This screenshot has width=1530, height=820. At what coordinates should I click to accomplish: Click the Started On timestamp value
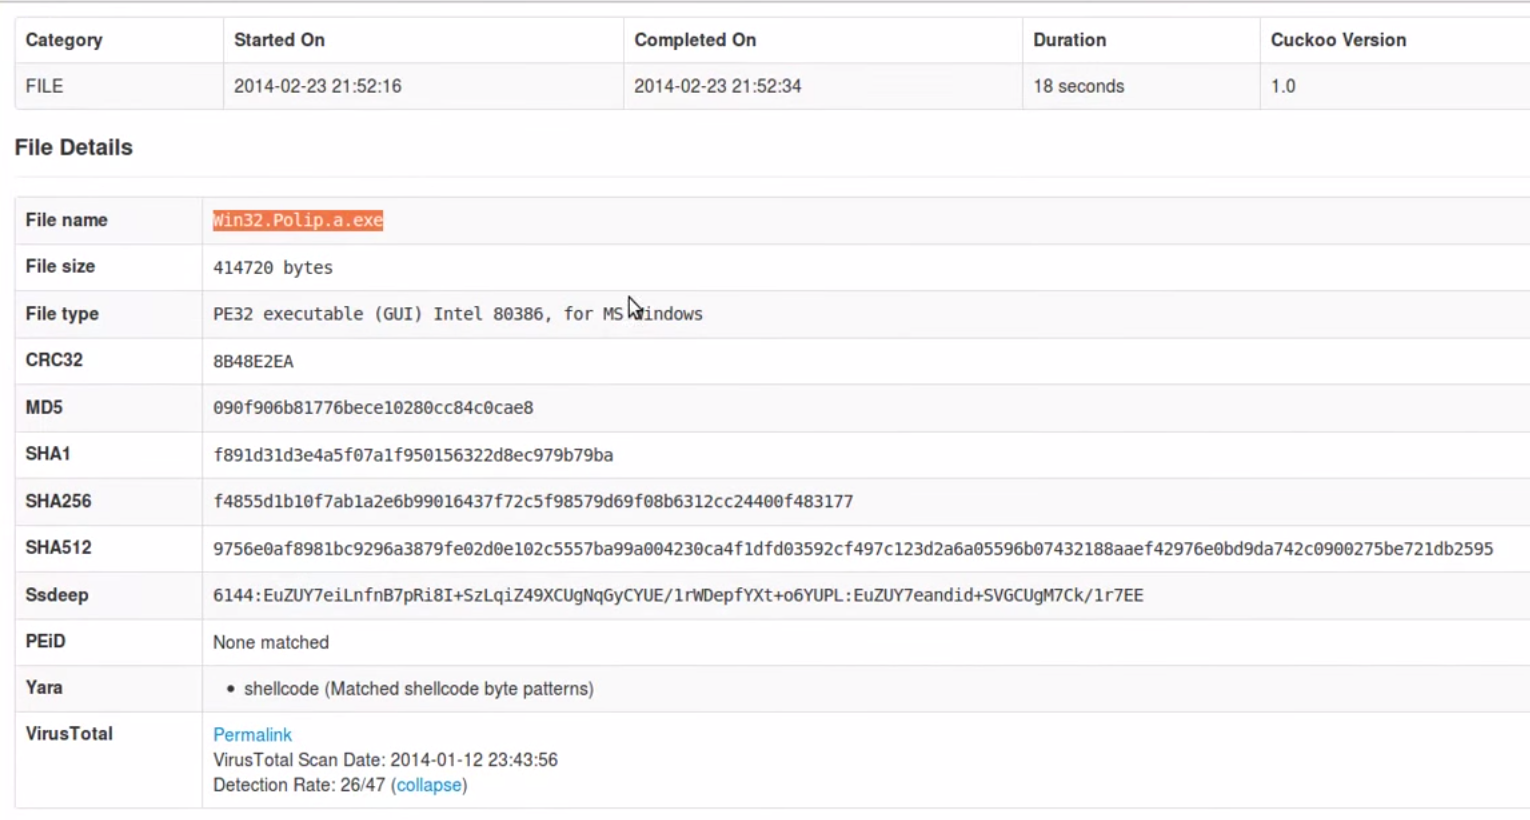click(x=317, y=86)
